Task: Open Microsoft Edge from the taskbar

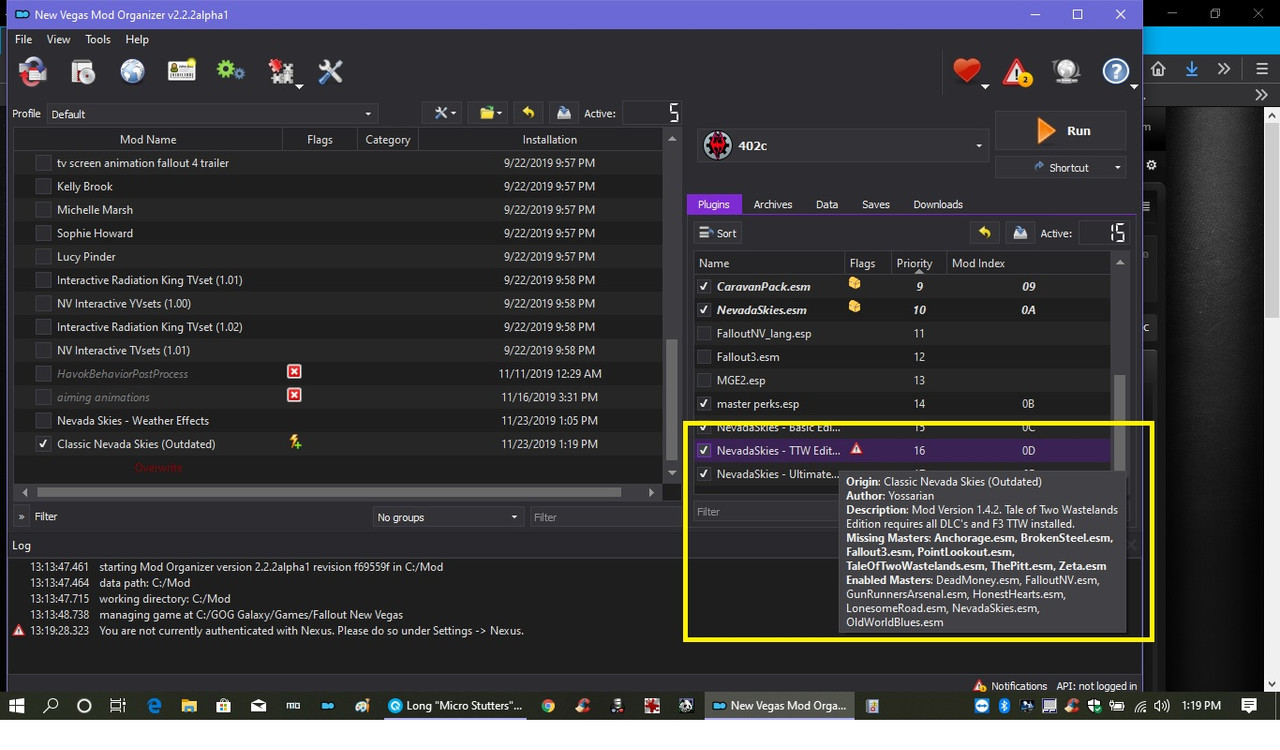Action: [154, 705]
